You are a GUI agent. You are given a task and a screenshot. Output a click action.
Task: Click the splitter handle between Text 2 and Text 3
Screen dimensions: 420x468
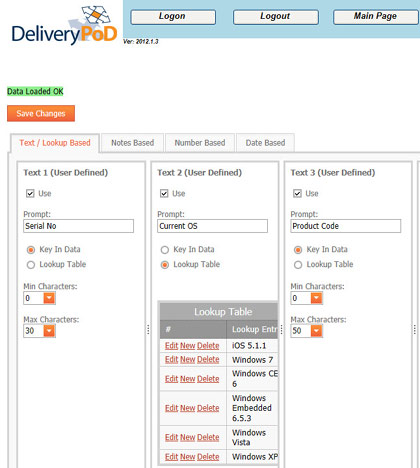(x=282, y=329)
